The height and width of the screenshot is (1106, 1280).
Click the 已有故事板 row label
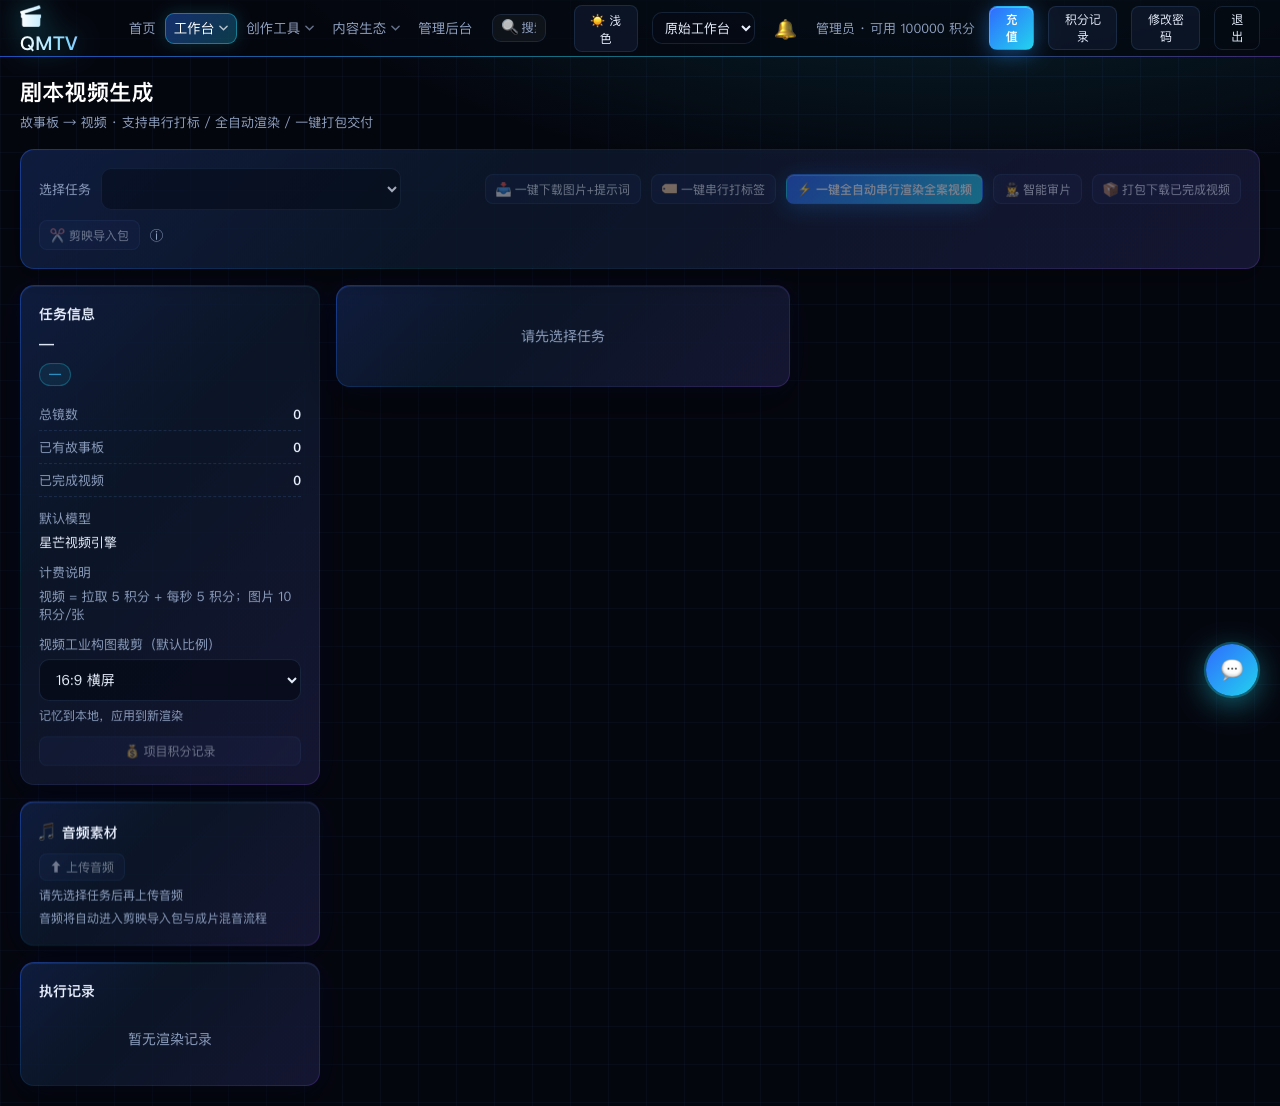(71, 447)
